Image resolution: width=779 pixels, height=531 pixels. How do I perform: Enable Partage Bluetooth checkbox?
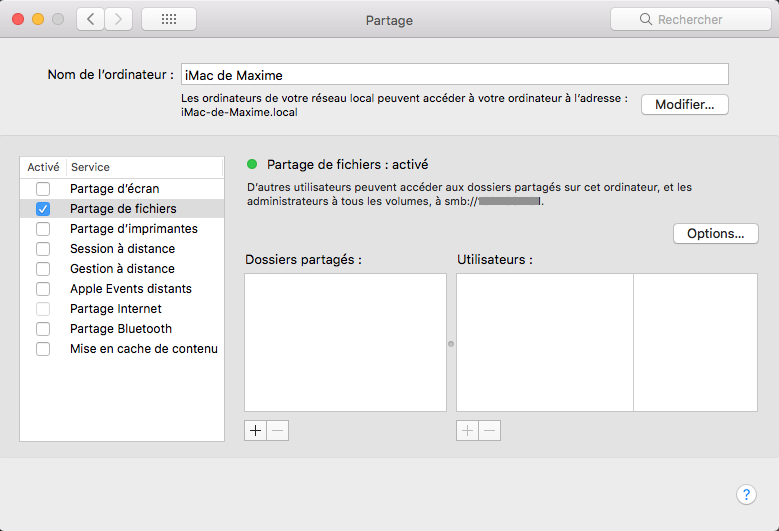coord(43,329)
